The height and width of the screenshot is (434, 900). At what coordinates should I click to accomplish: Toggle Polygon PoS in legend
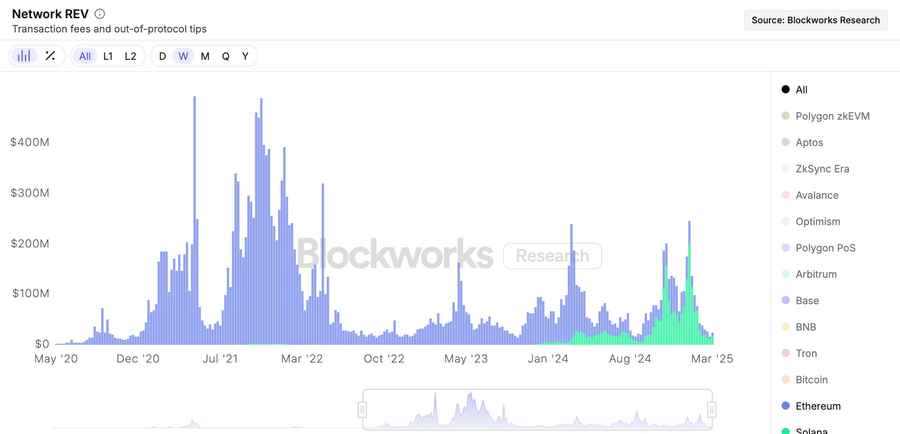(818, 248)
